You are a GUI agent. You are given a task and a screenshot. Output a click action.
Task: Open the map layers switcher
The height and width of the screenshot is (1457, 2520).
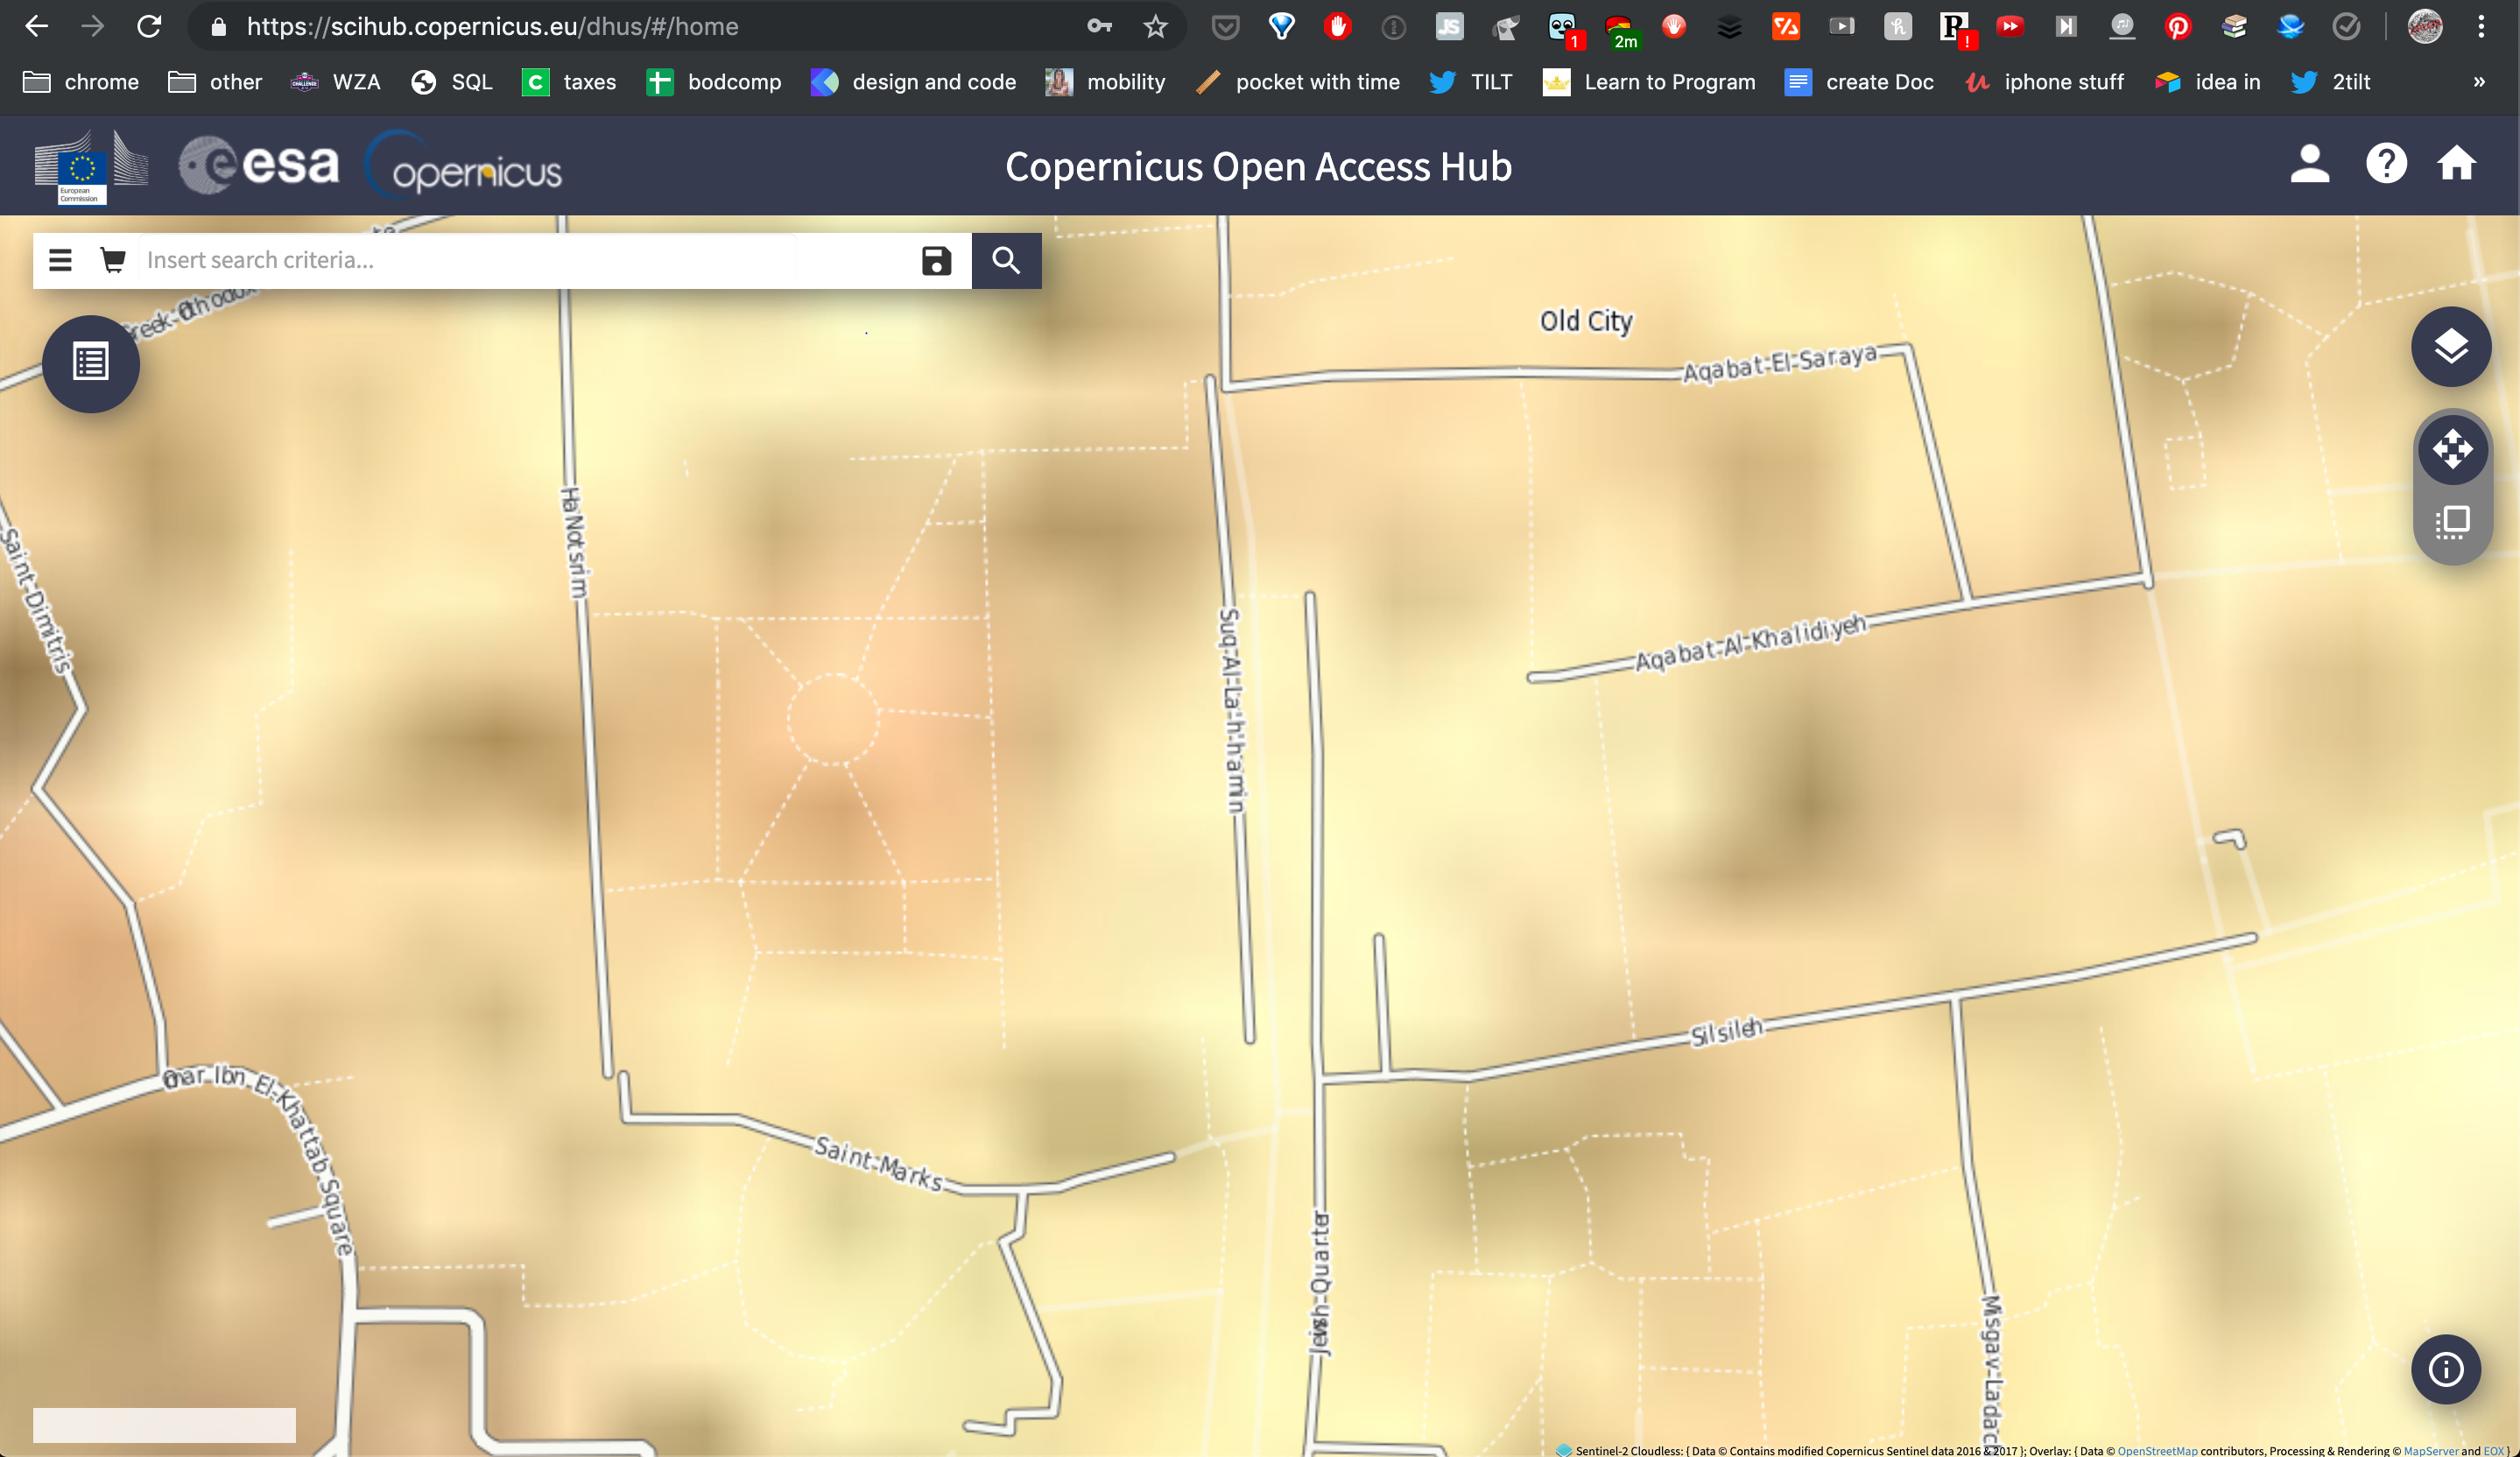tap(2450, 347)
